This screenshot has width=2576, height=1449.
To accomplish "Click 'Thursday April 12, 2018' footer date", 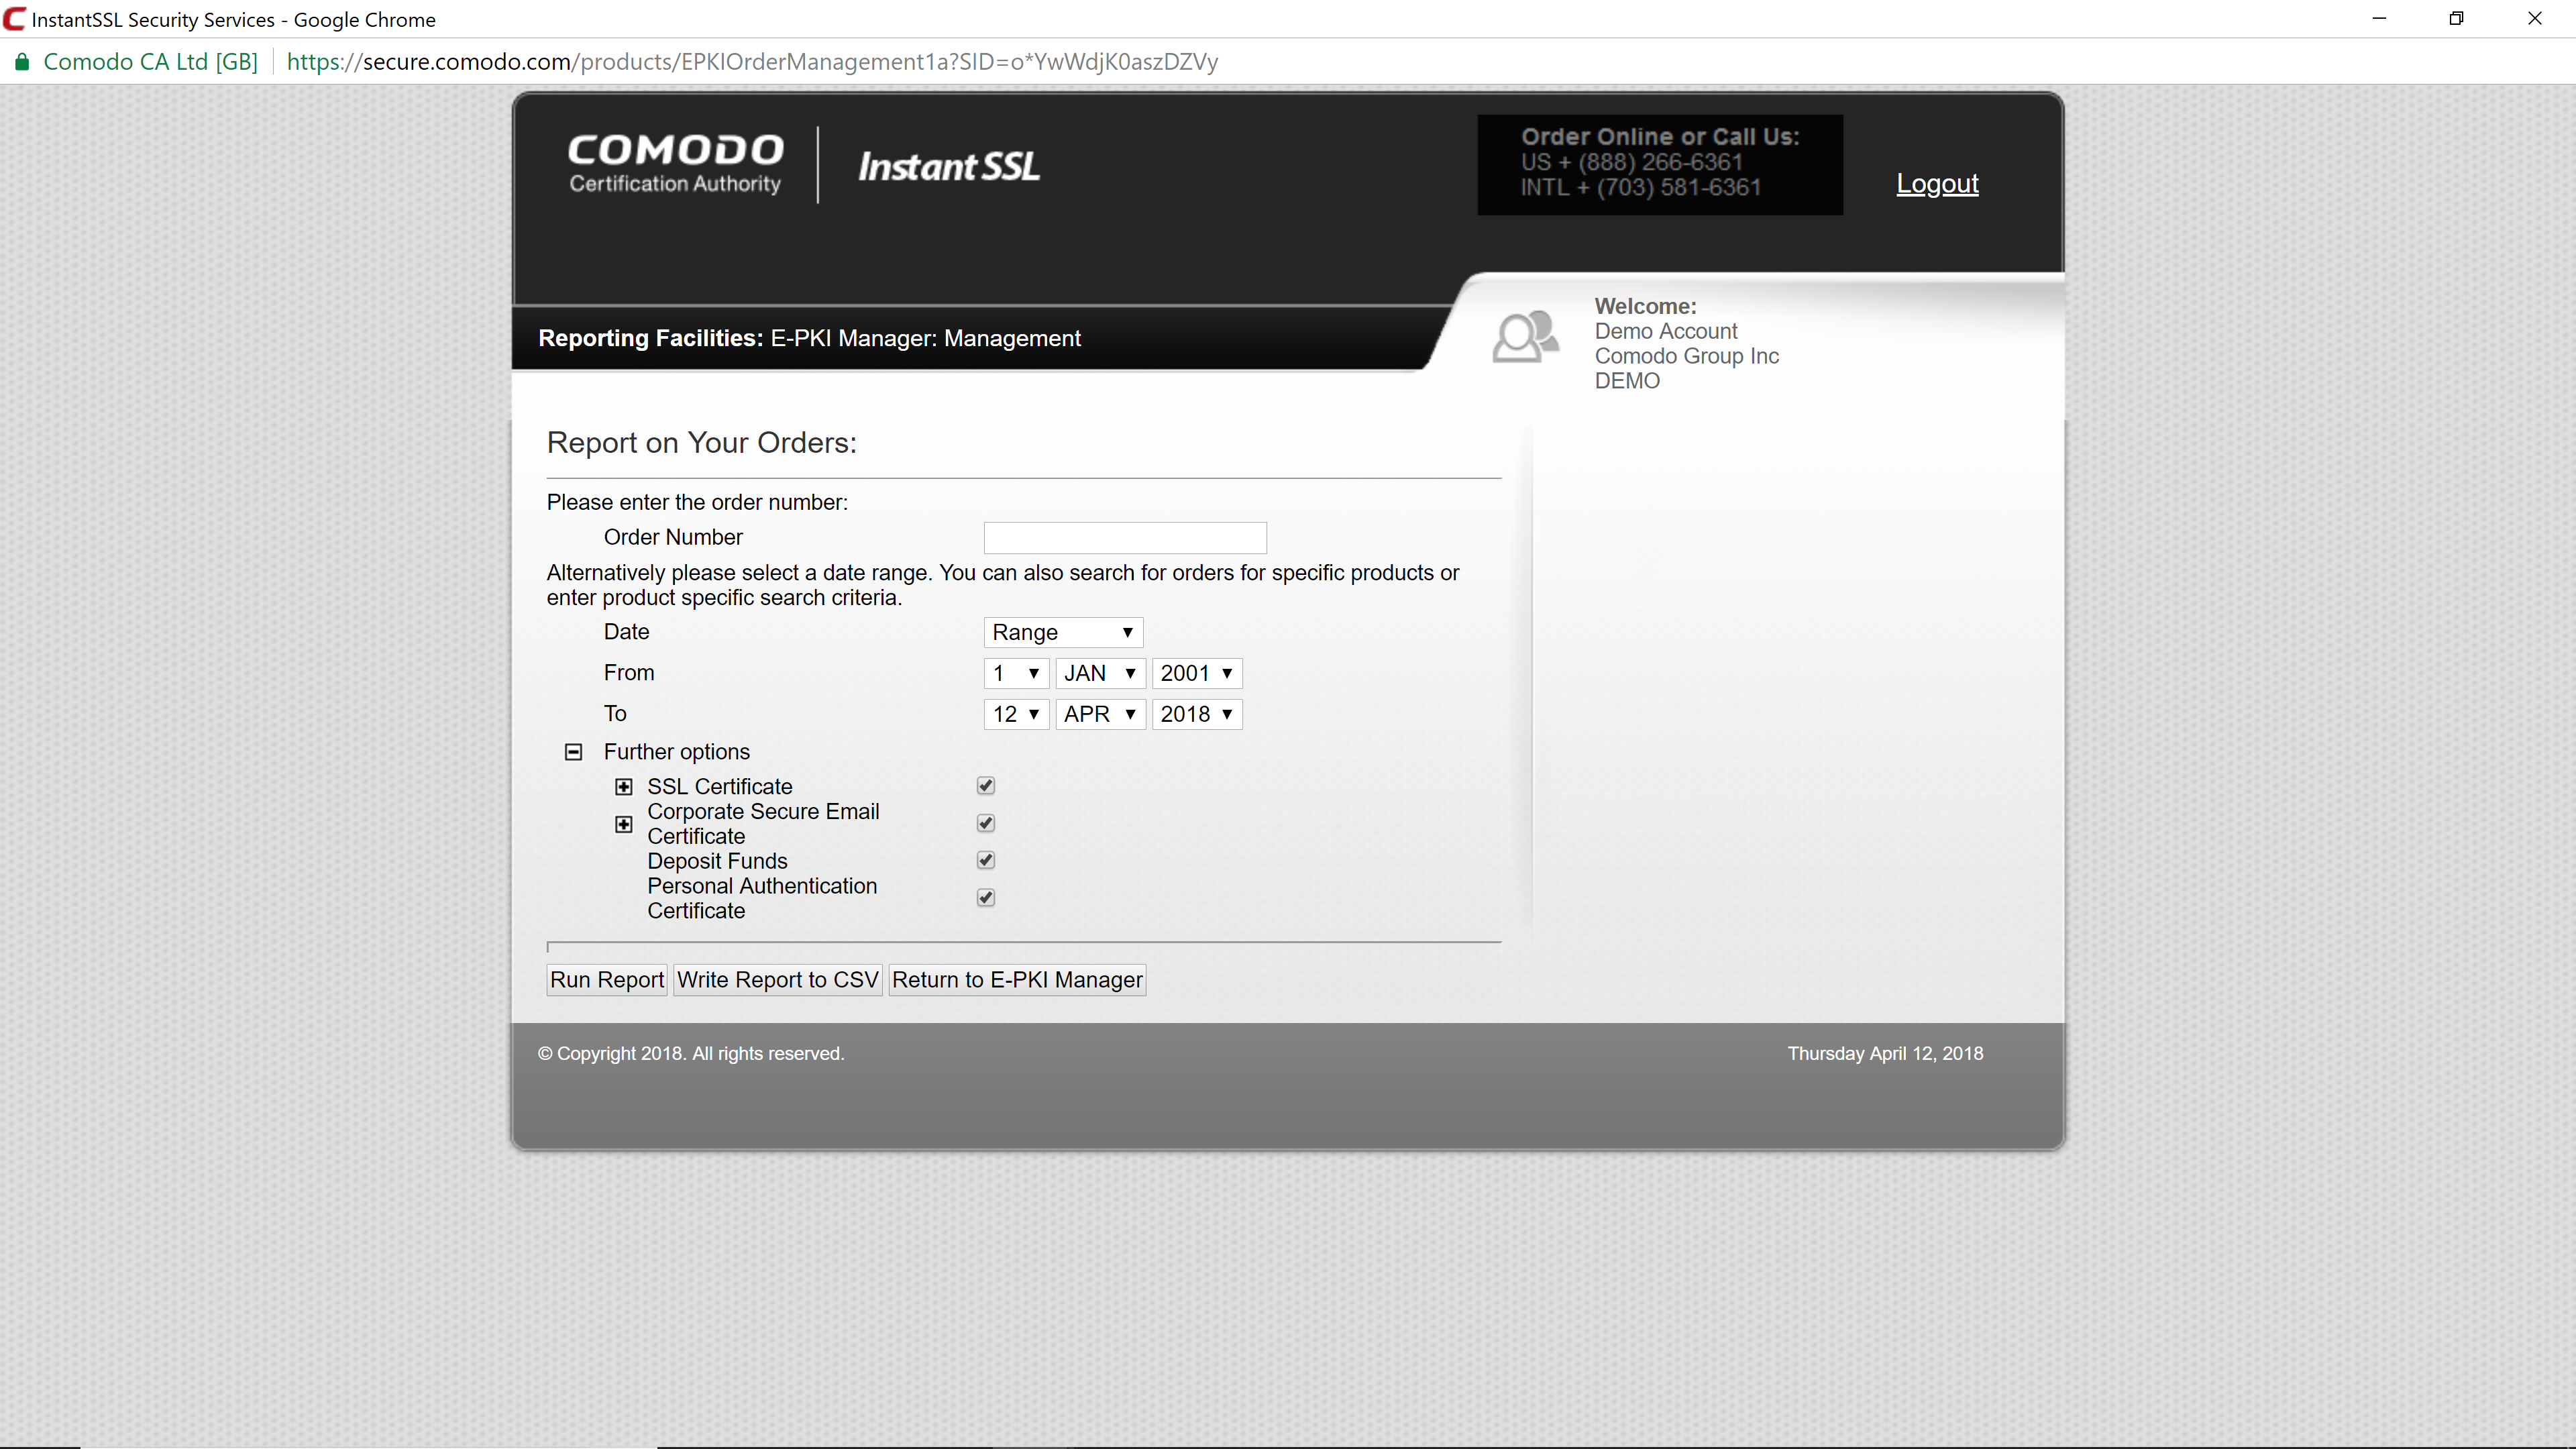I will click(x=1885, y=1053).
